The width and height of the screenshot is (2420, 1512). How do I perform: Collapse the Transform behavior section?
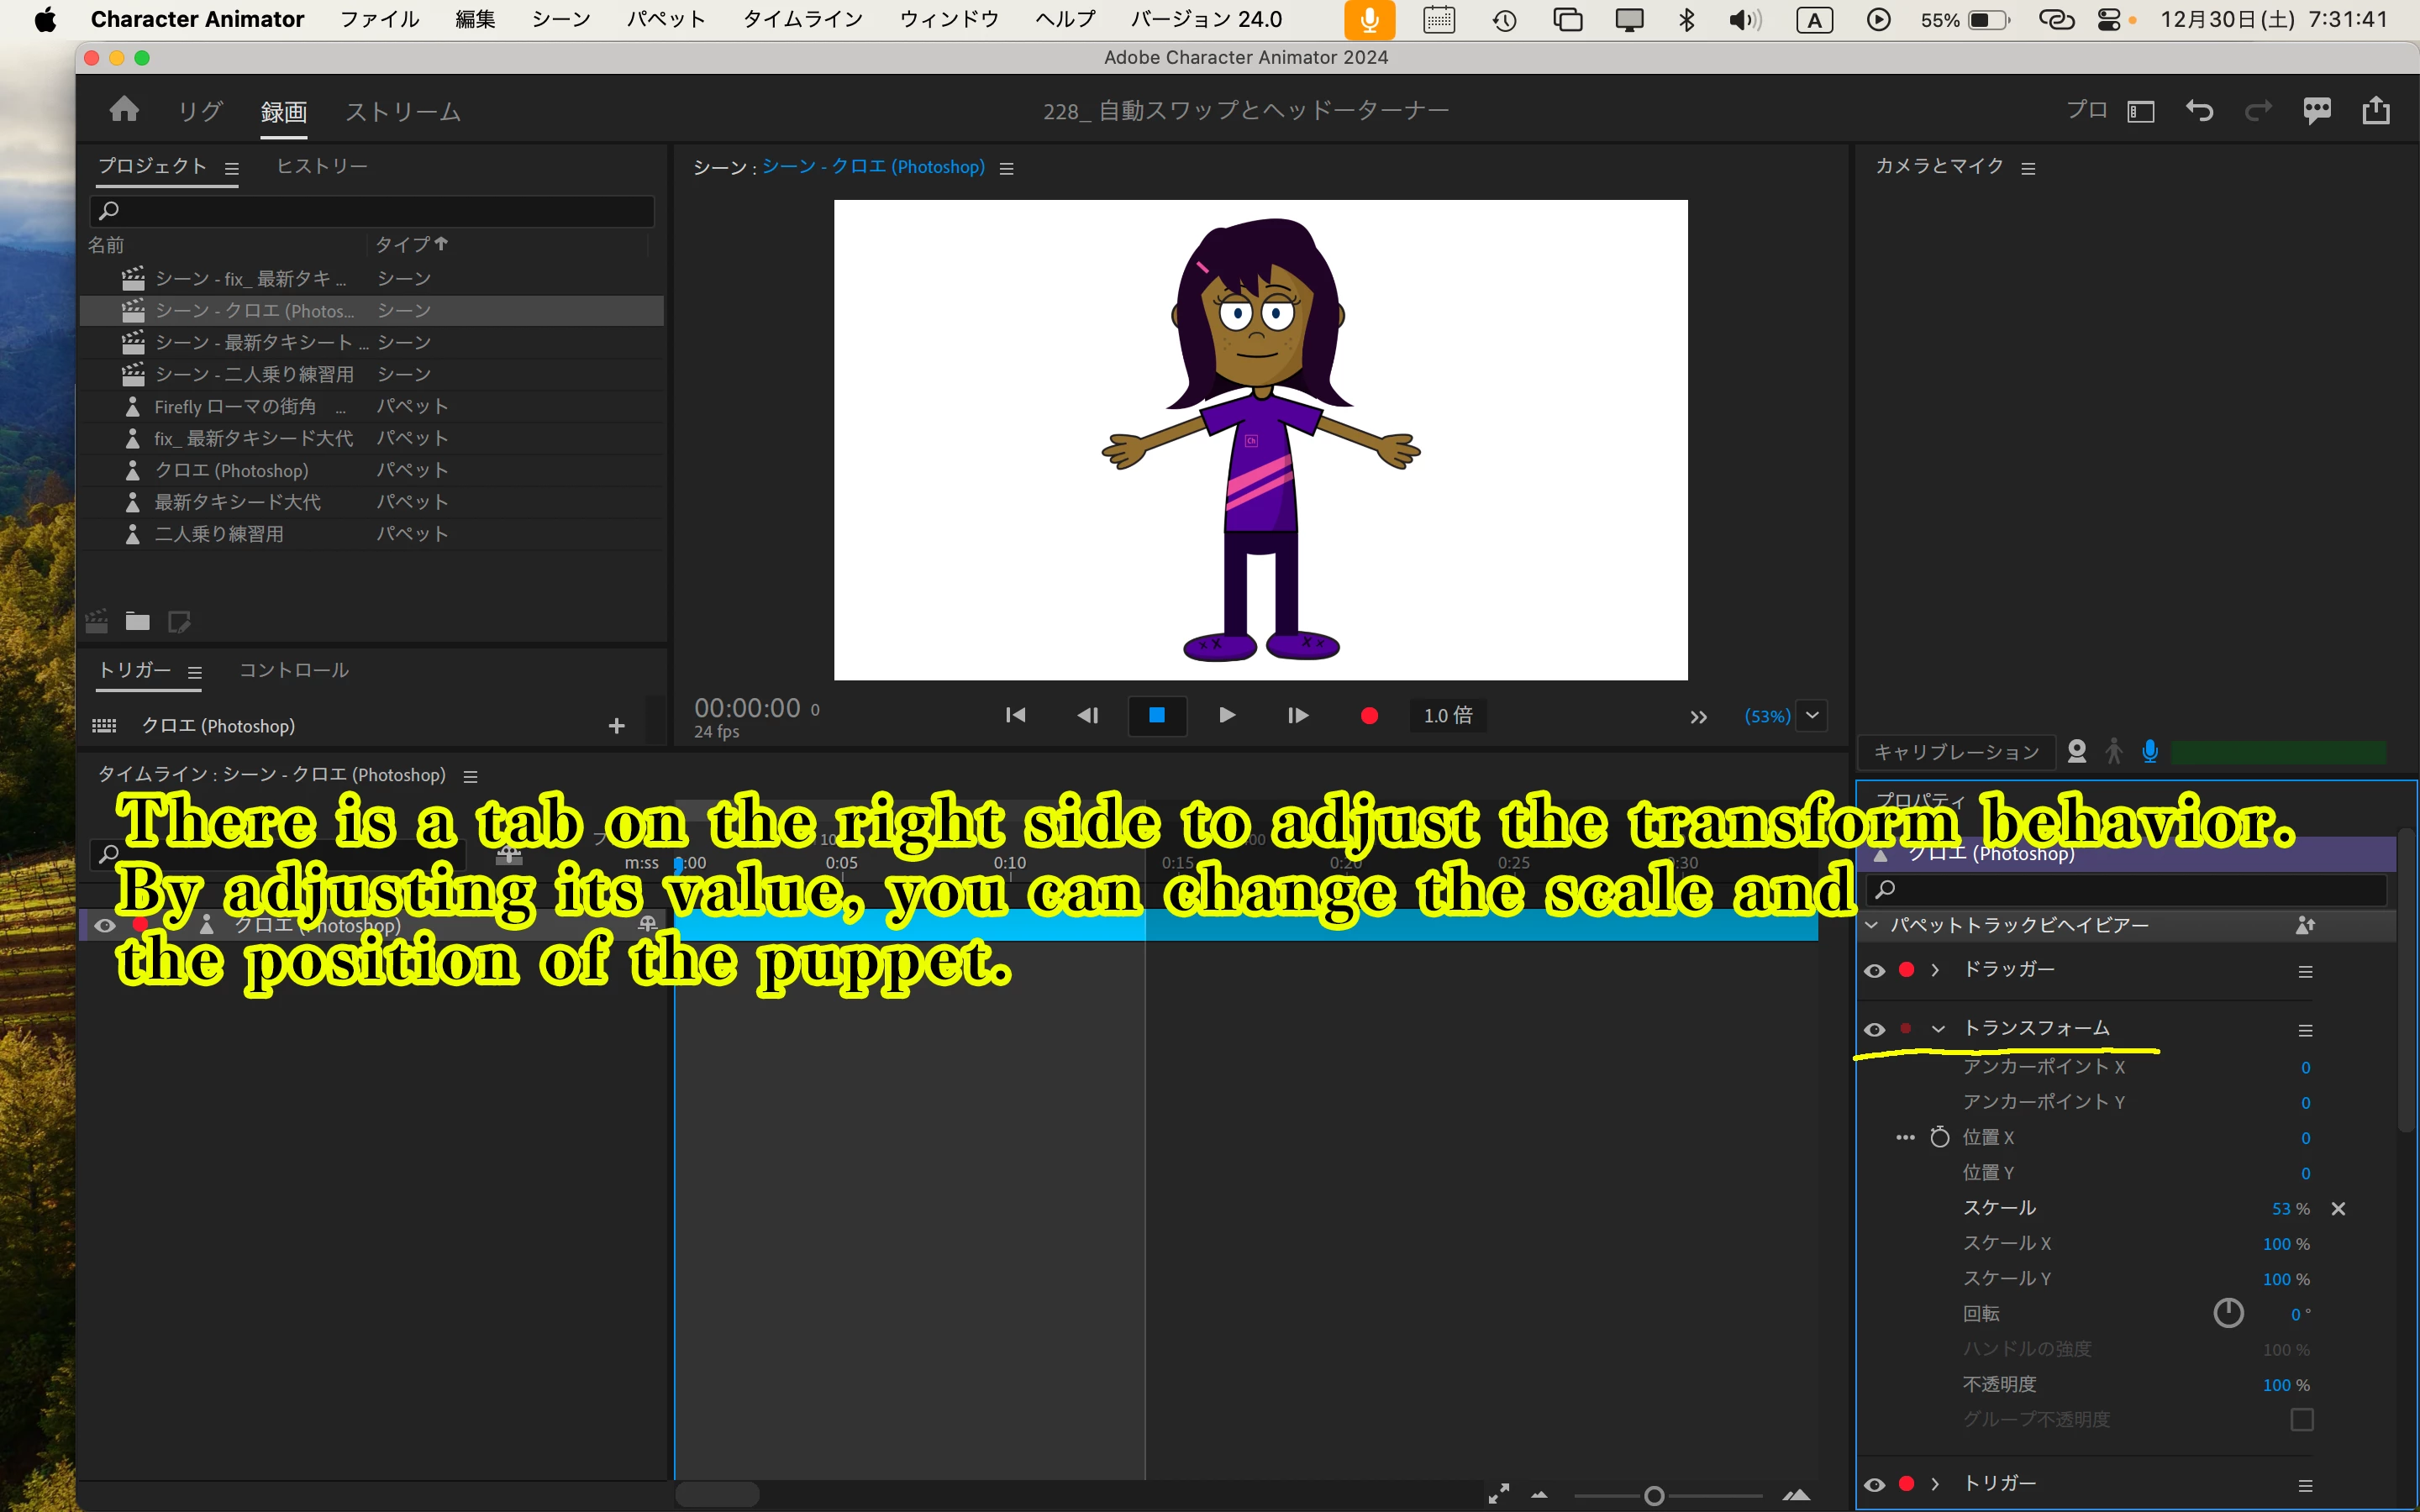point(1938,1029)
